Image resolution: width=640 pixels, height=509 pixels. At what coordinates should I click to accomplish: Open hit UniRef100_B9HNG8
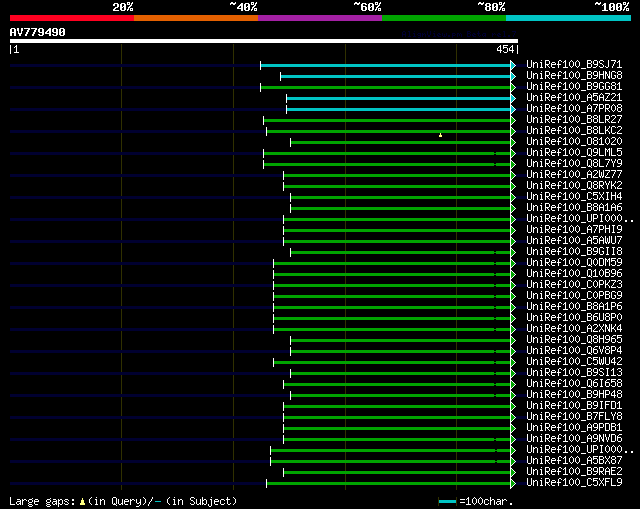pyautogui.click(x=574, y=76)
